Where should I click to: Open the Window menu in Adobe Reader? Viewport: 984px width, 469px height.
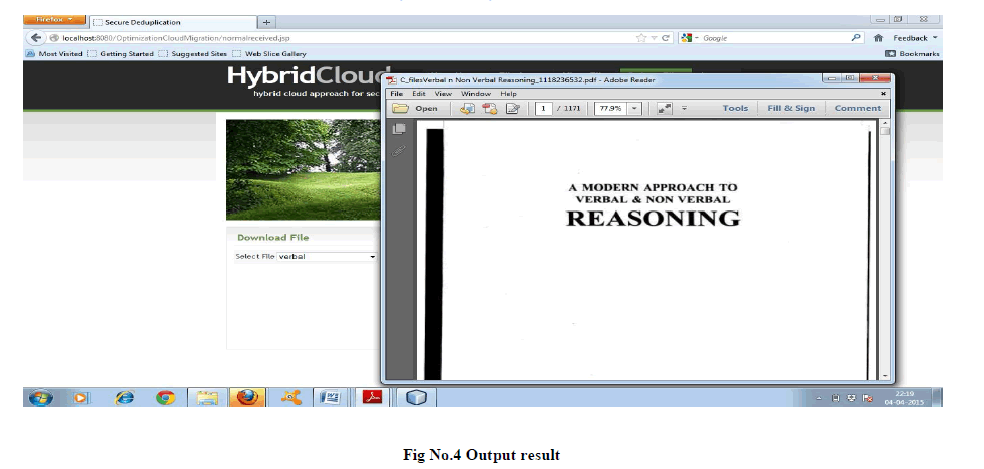point(476,93)
